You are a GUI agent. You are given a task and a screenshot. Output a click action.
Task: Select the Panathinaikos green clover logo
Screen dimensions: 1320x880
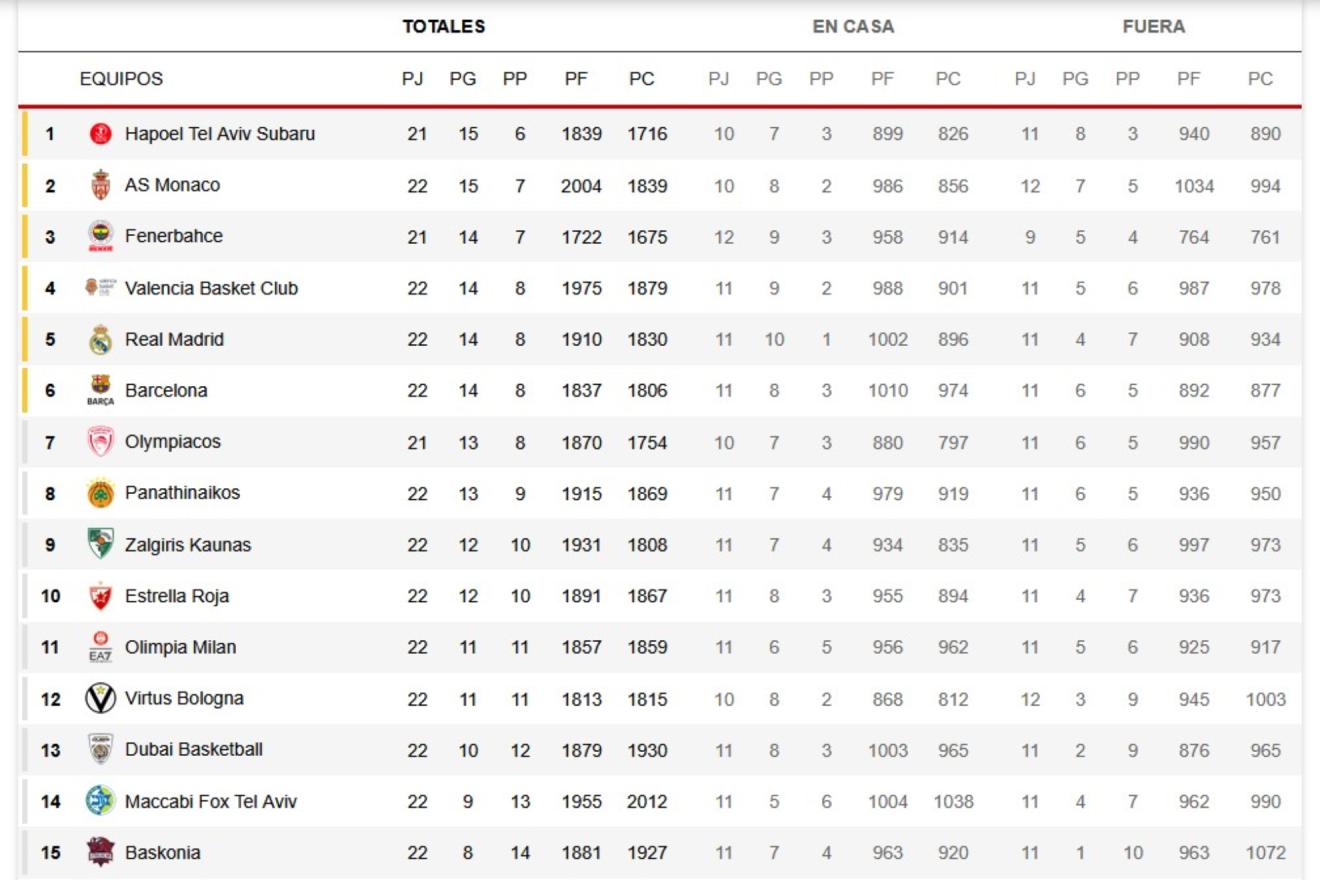[x=101, y=493]
